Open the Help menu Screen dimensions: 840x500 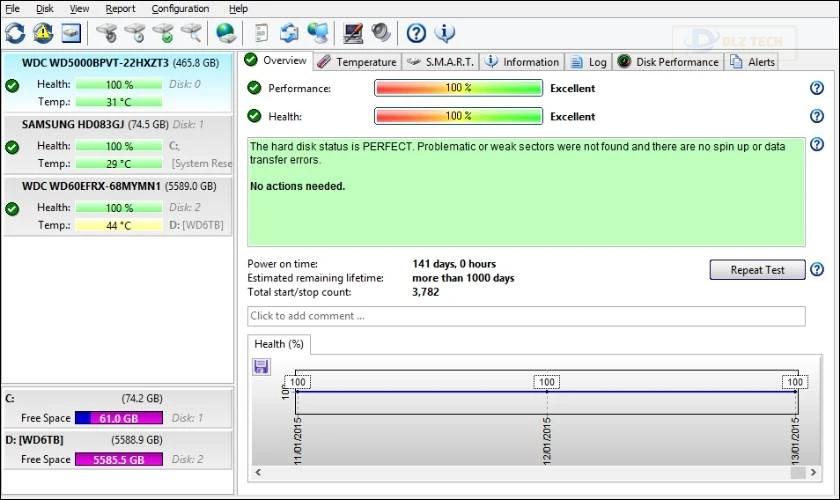point(238,9)
